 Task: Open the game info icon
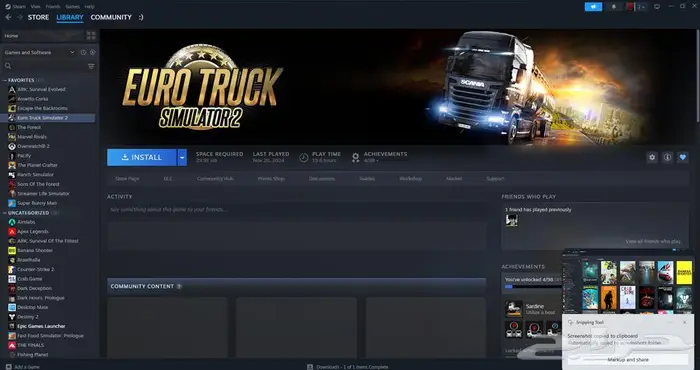(x=667, y=157)
